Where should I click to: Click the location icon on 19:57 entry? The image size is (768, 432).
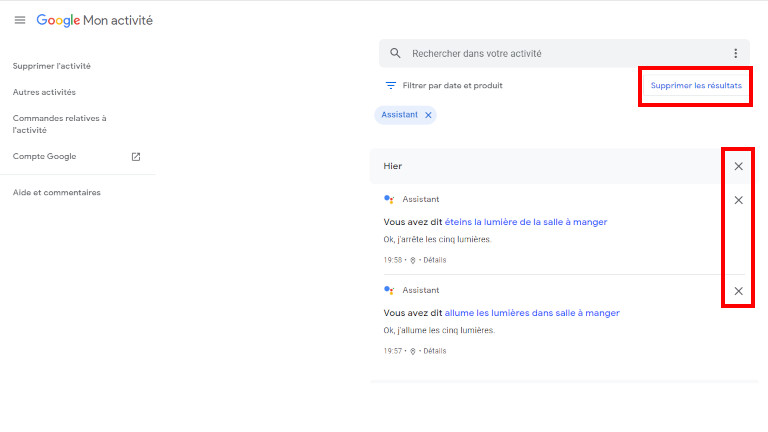[413, 351]
